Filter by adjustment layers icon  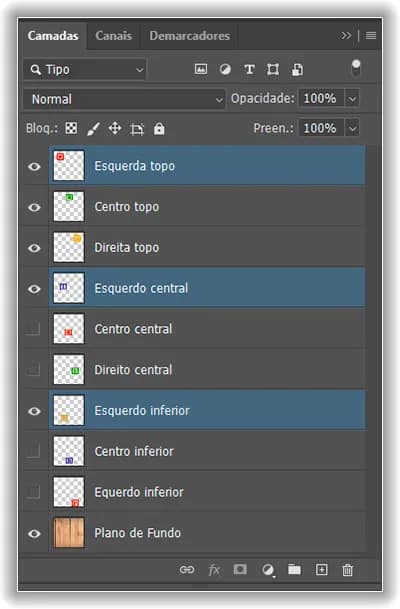click(x=225, y=70)
